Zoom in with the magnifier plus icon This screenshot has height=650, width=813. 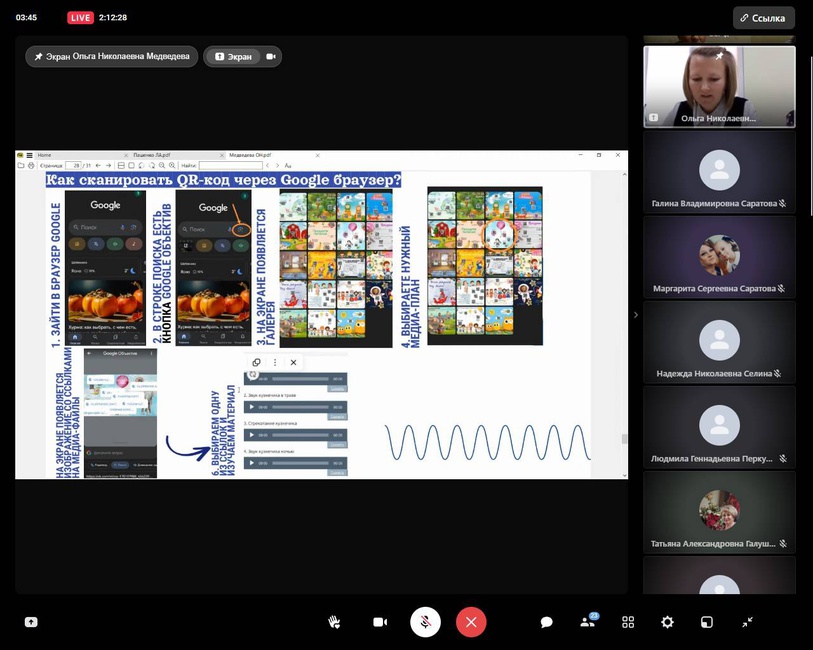pos(172,165)
